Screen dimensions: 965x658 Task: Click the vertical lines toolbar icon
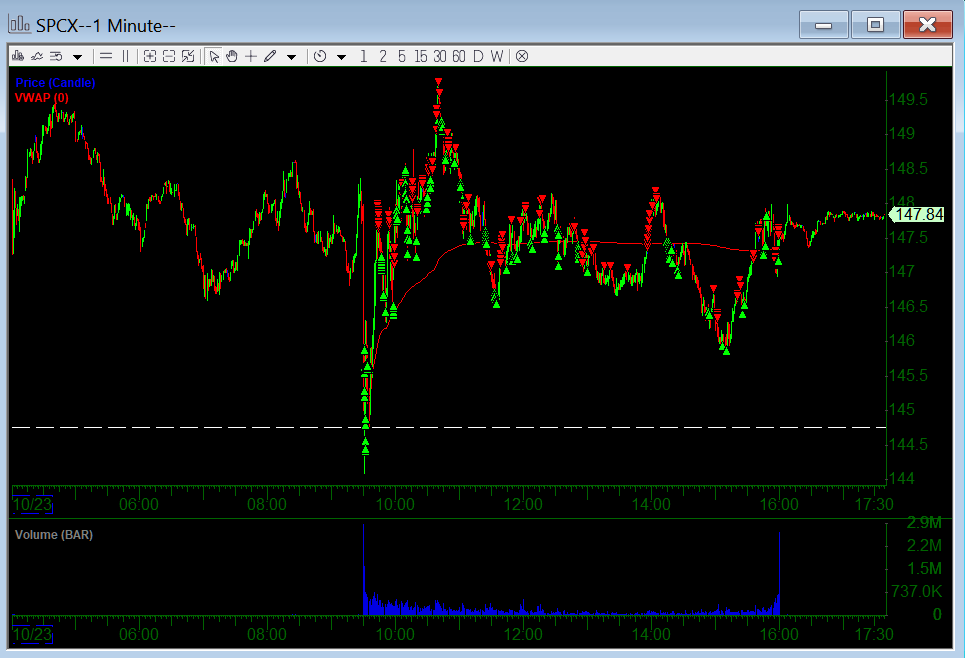click(126, 57)
